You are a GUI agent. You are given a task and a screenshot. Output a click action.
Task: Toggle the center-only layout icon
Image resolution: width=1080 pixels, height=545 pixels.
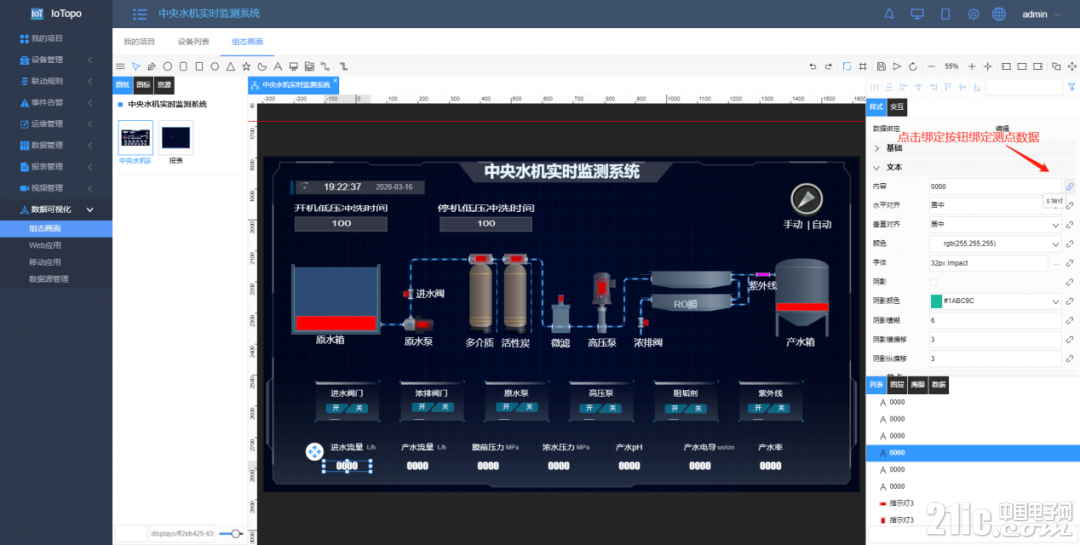1022,66
